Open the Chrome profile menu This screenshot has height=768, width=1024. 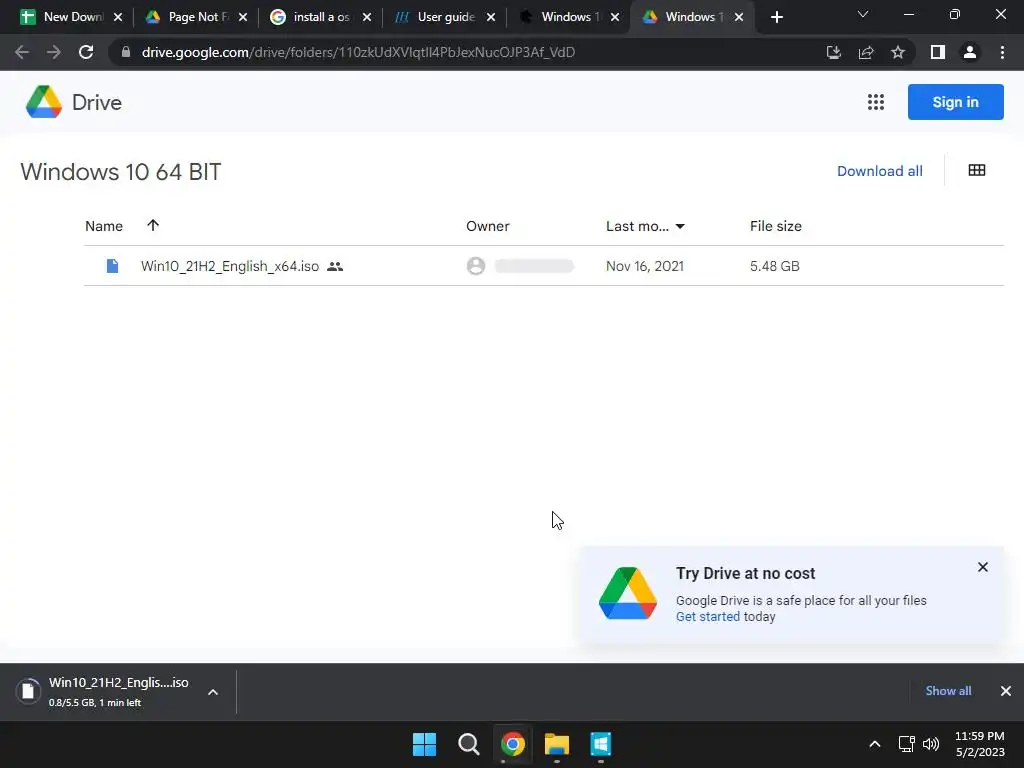point(969,52)
